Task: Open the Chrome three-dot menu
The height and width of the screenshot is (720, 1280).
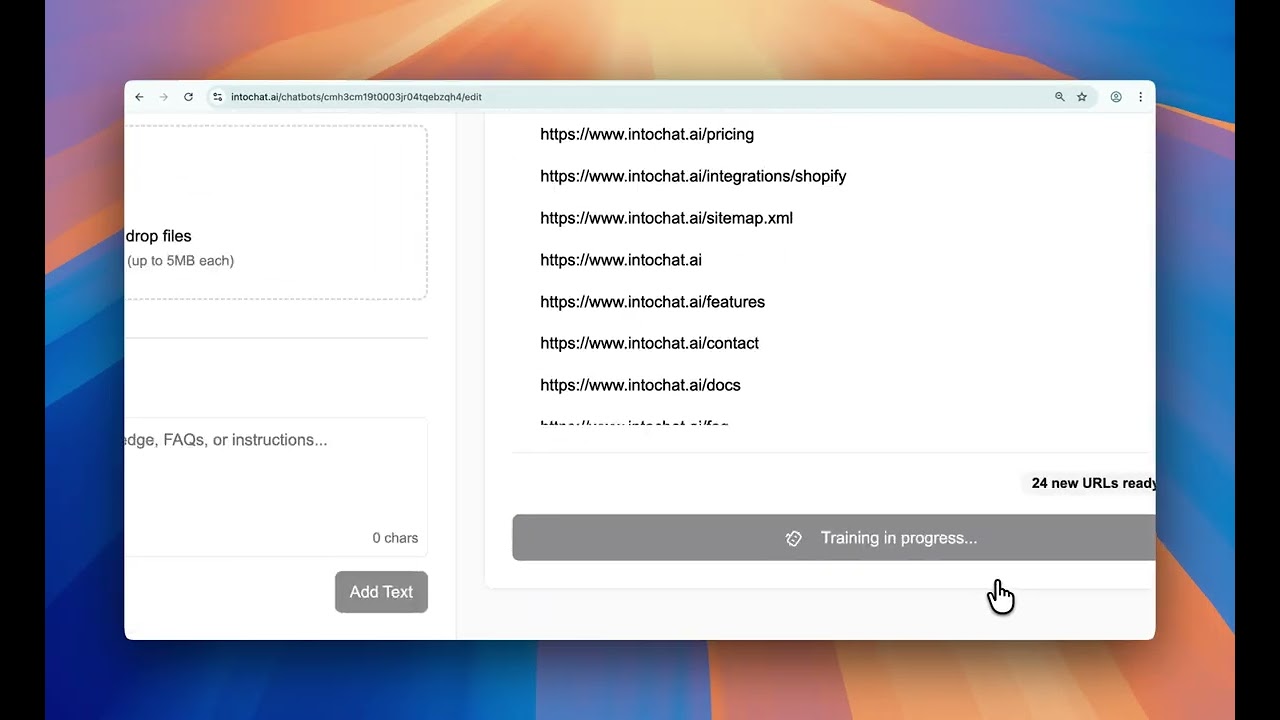Action: pos(1140,97)
